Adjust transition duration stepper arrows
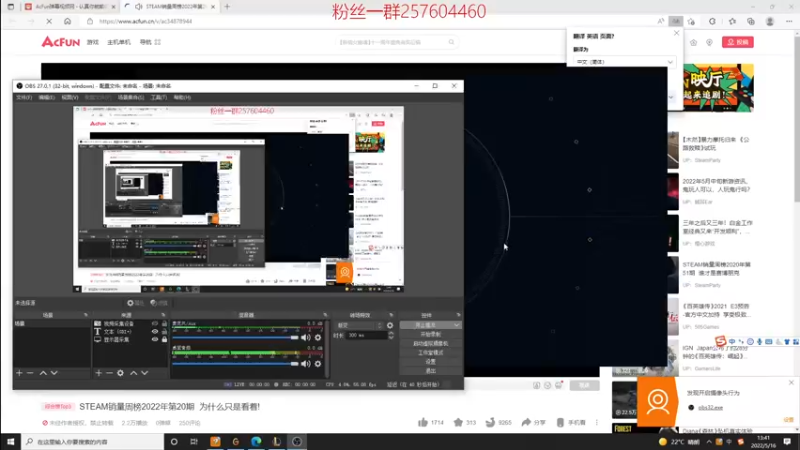Screen dimensions: 800x450 coord(391,335)
